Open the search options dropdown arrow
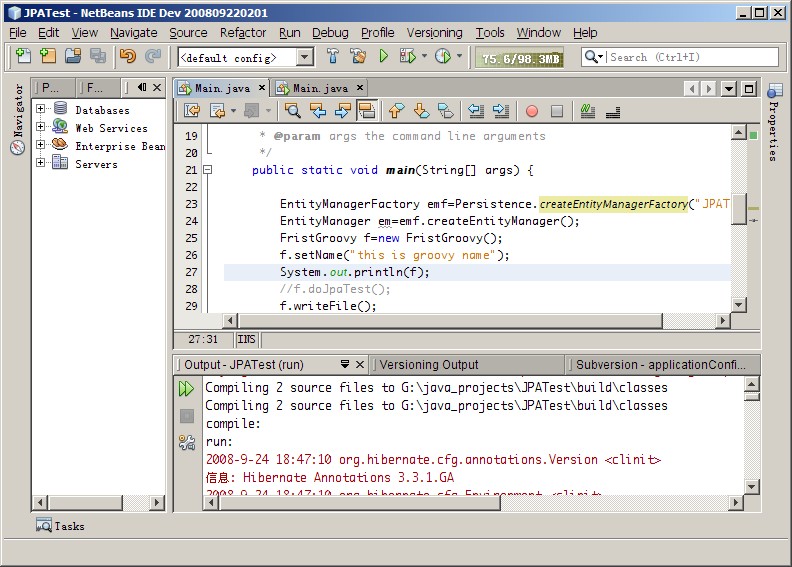Image resolution: width=792 pixels, height=567 pixels. click(601, 57)
